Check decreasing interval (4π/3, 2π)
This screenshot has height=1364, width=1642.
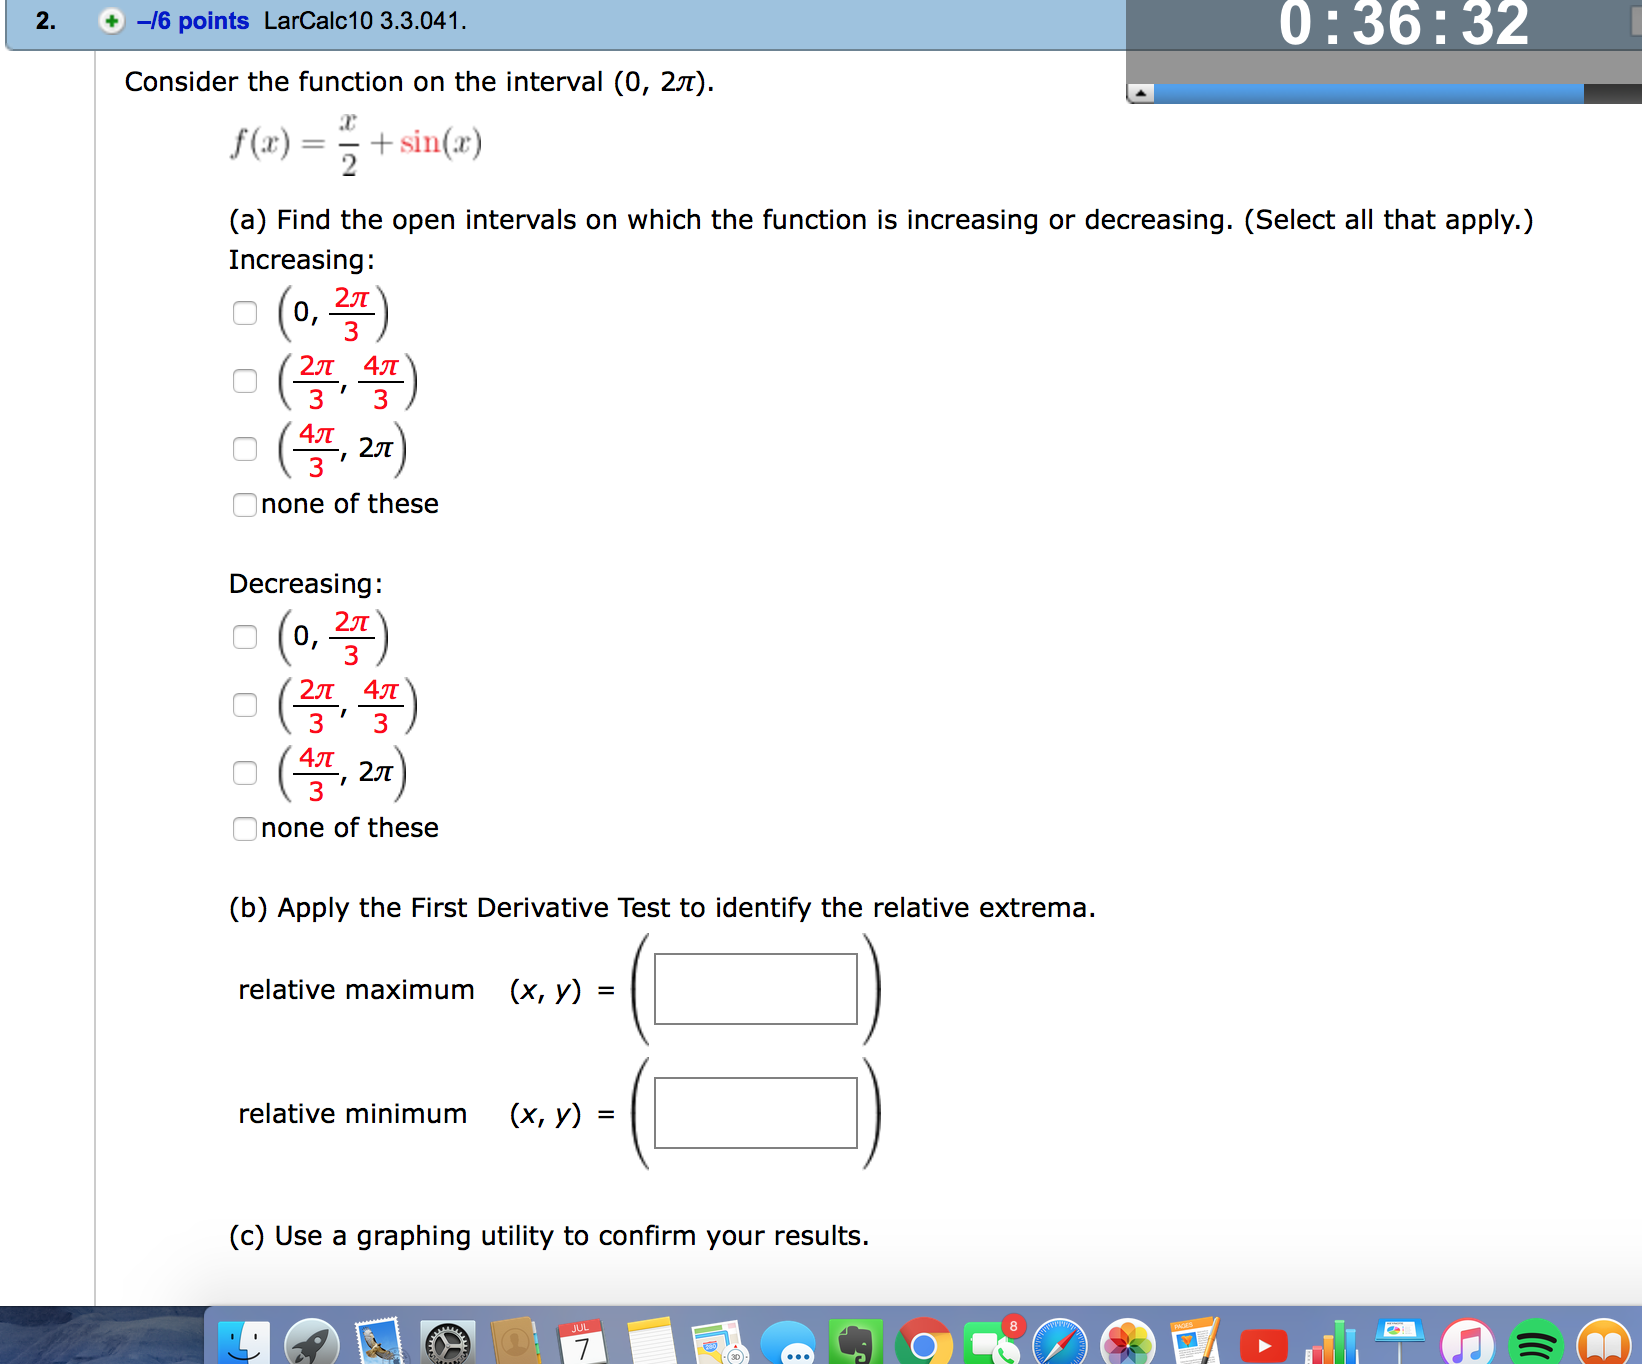(x=244, y=773)
